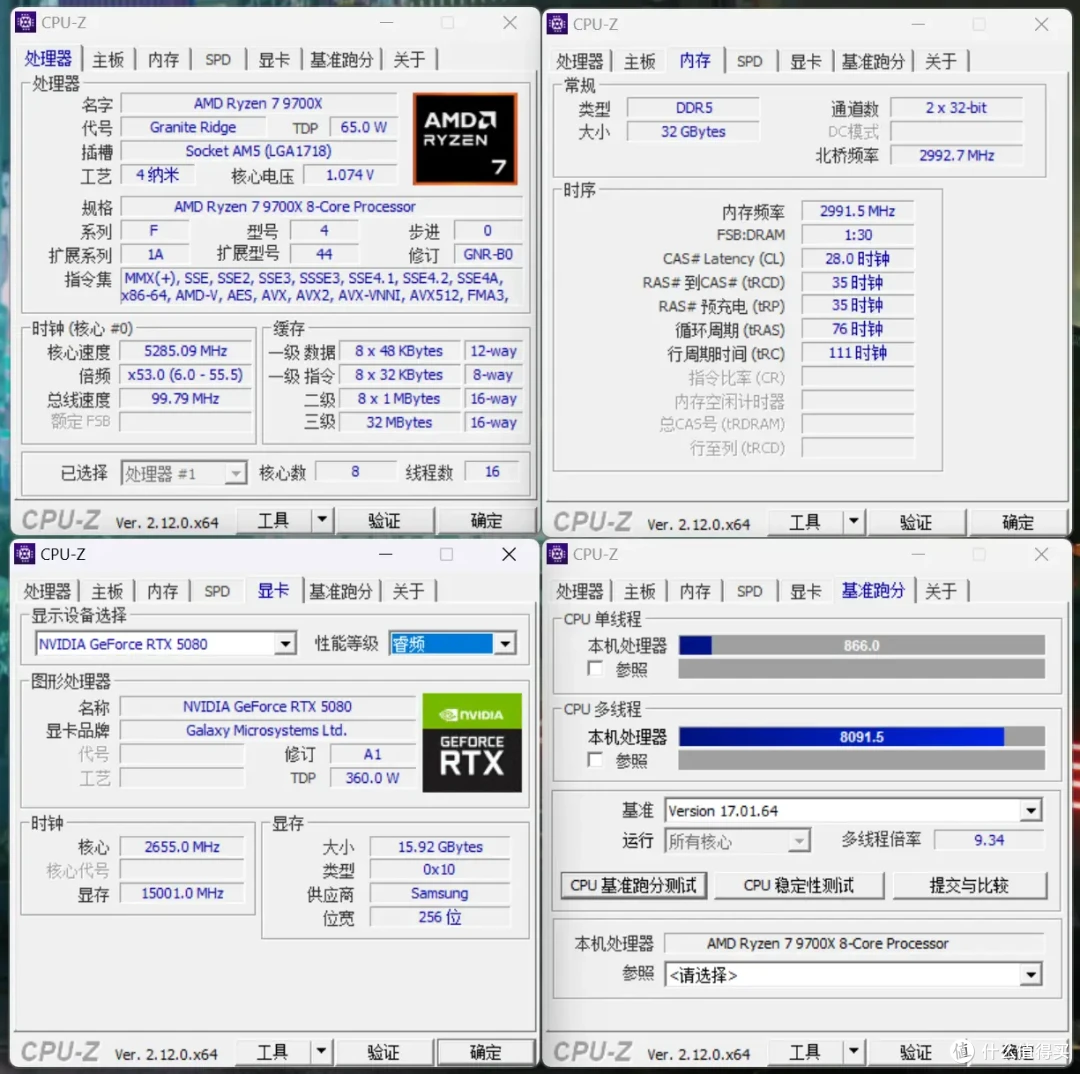Image resolution: width=1080 pixels, height=1074 pixels.
Task: Minimize the processor CPU-Z window
Action: [x=386, y=23]
